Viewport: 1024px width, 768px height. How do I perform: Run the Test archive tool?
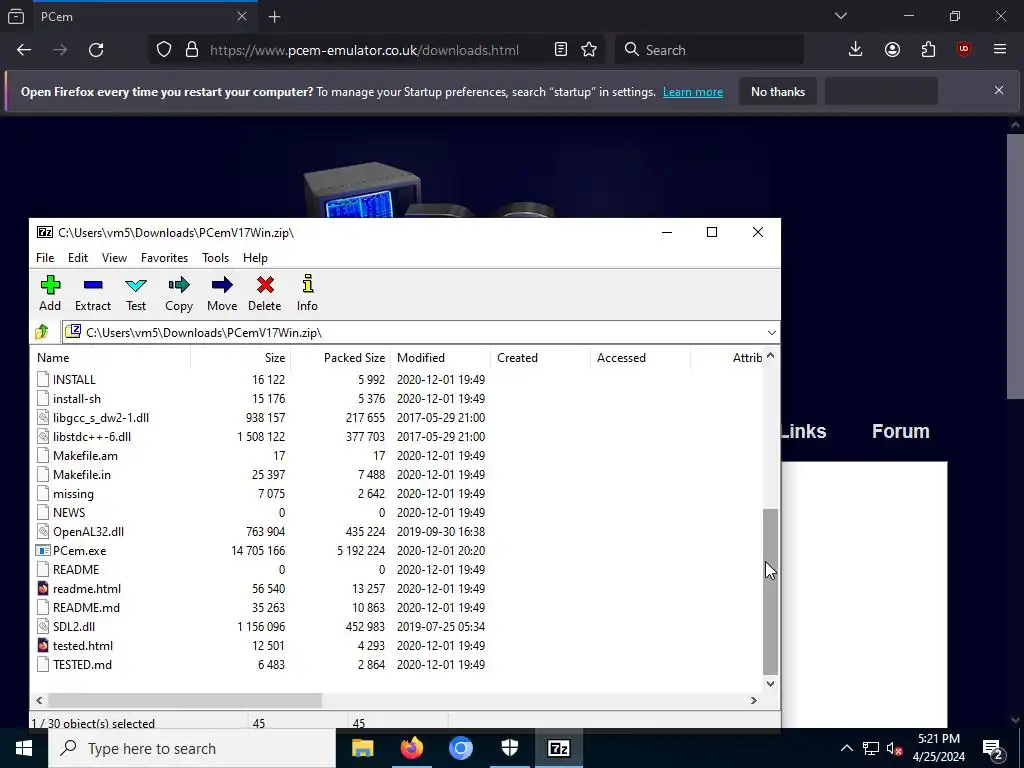point(136,293)
